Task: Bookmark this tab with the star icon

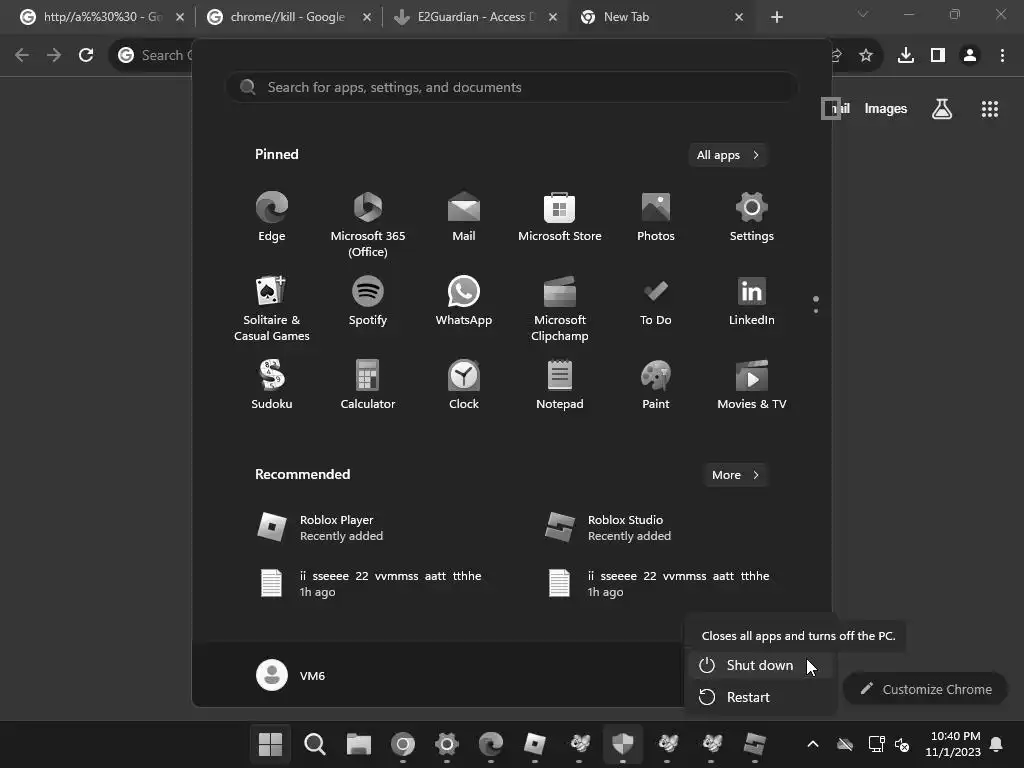Action: [866, 56]
